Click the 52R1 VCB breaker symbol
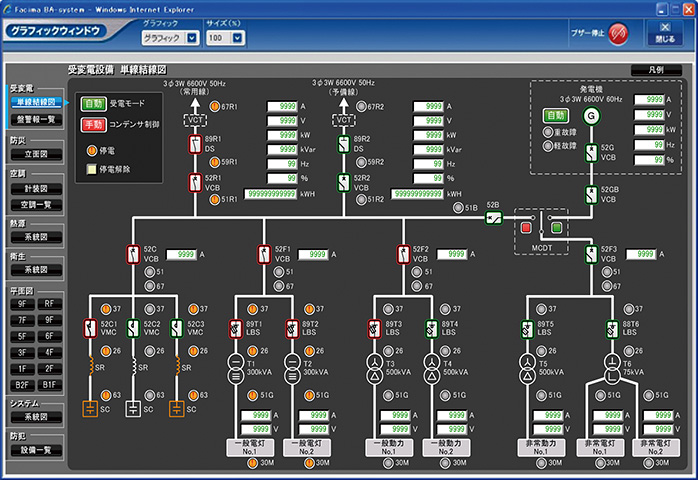Image resolution: width=698 pixels, height=480 pixels. [x=196, y=183]
